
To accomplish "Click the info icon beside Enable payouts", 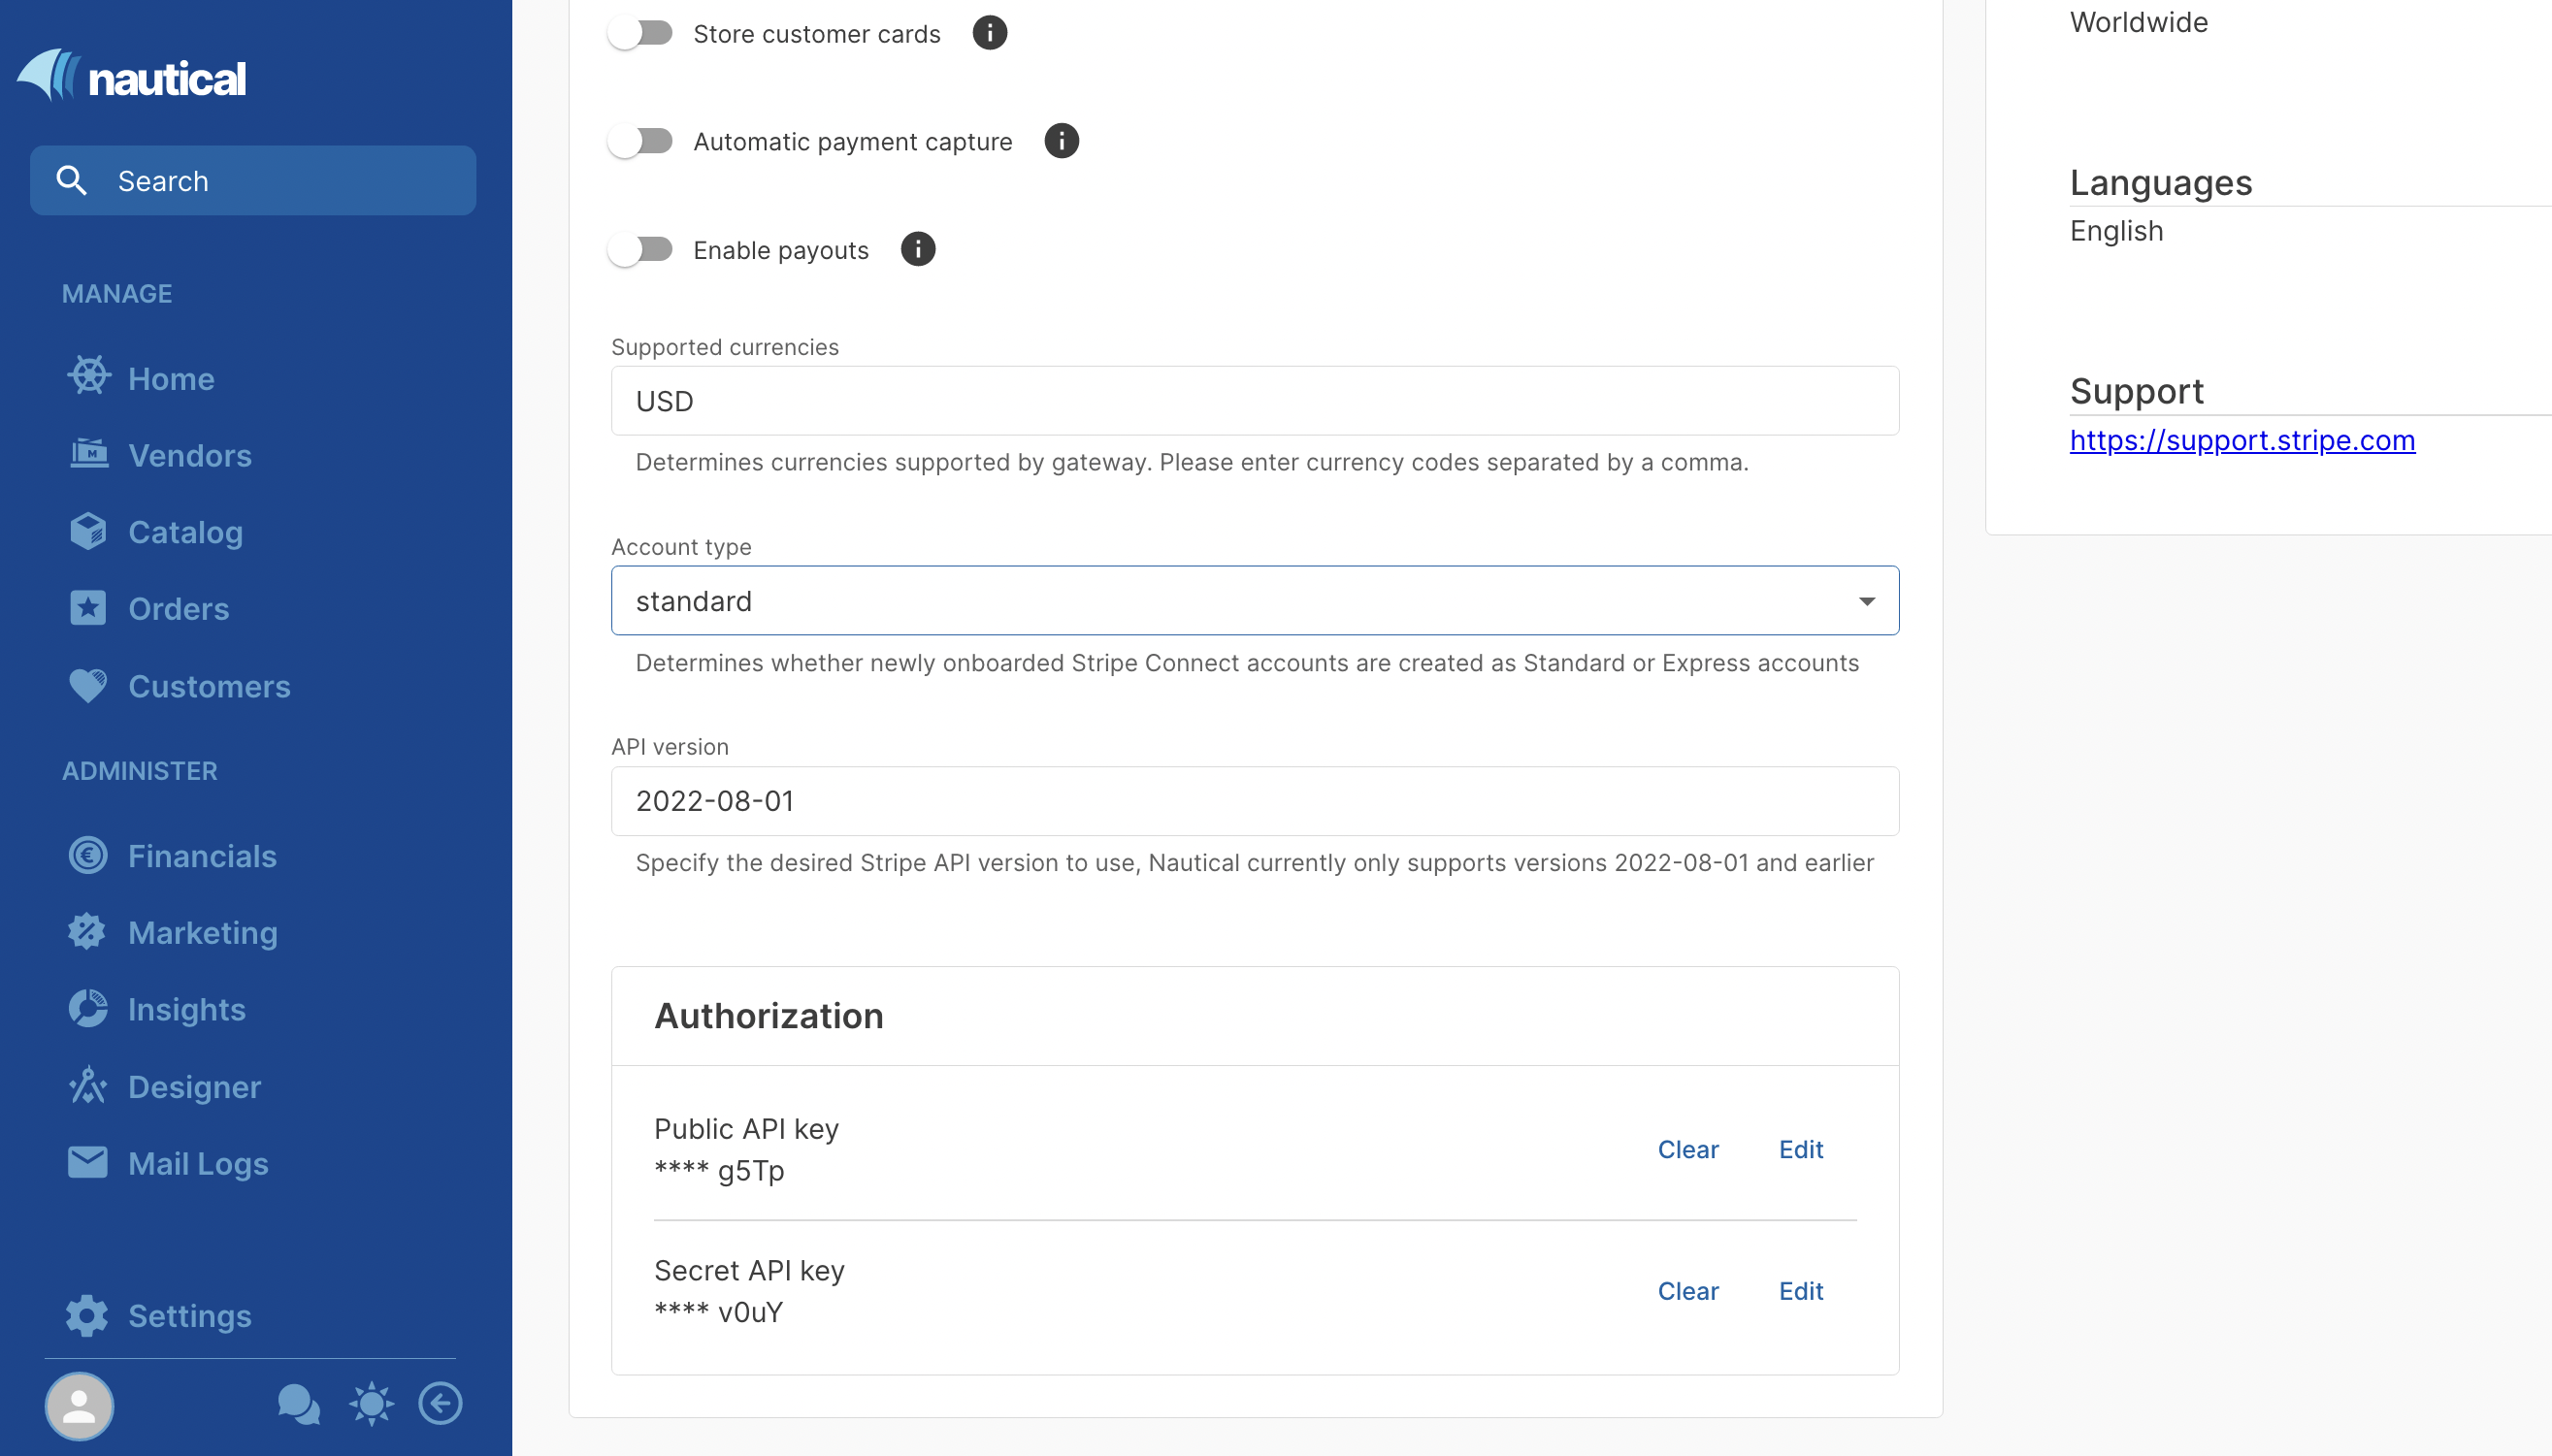I will click(x=917, y=249).
